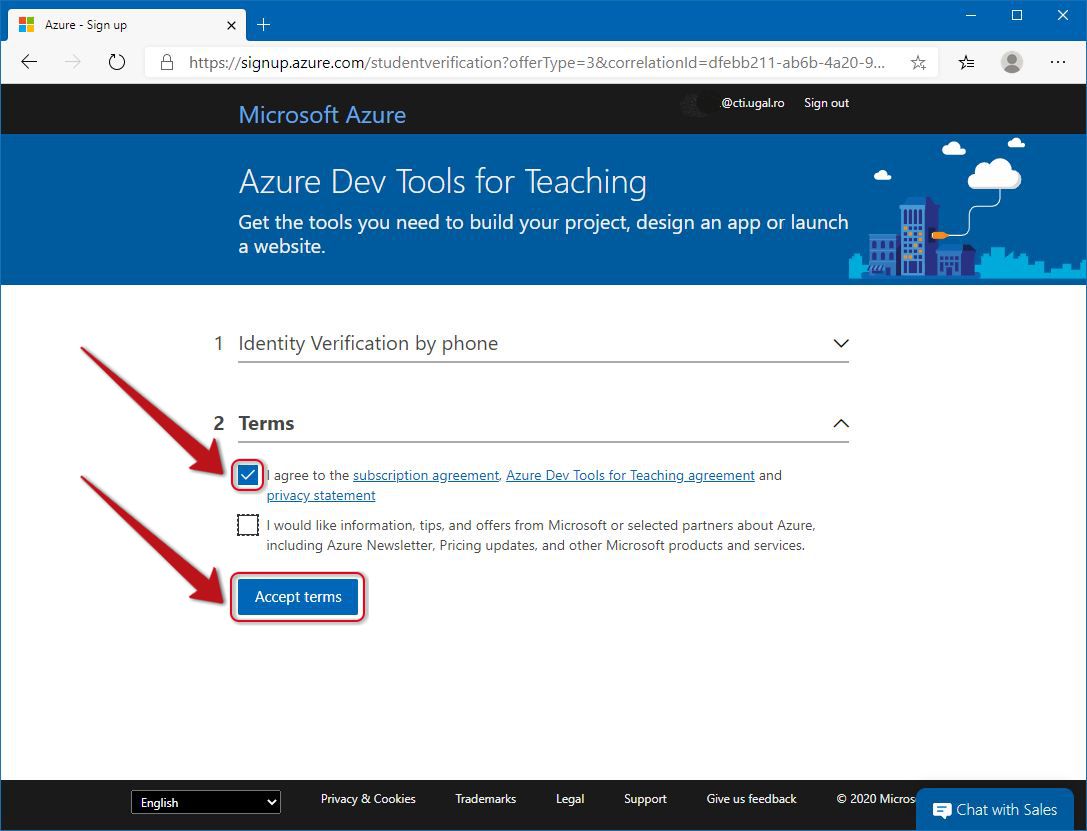The image size is (1087, 831).
Task: Click the Give us feedback footer link
Action: [751, 798]
